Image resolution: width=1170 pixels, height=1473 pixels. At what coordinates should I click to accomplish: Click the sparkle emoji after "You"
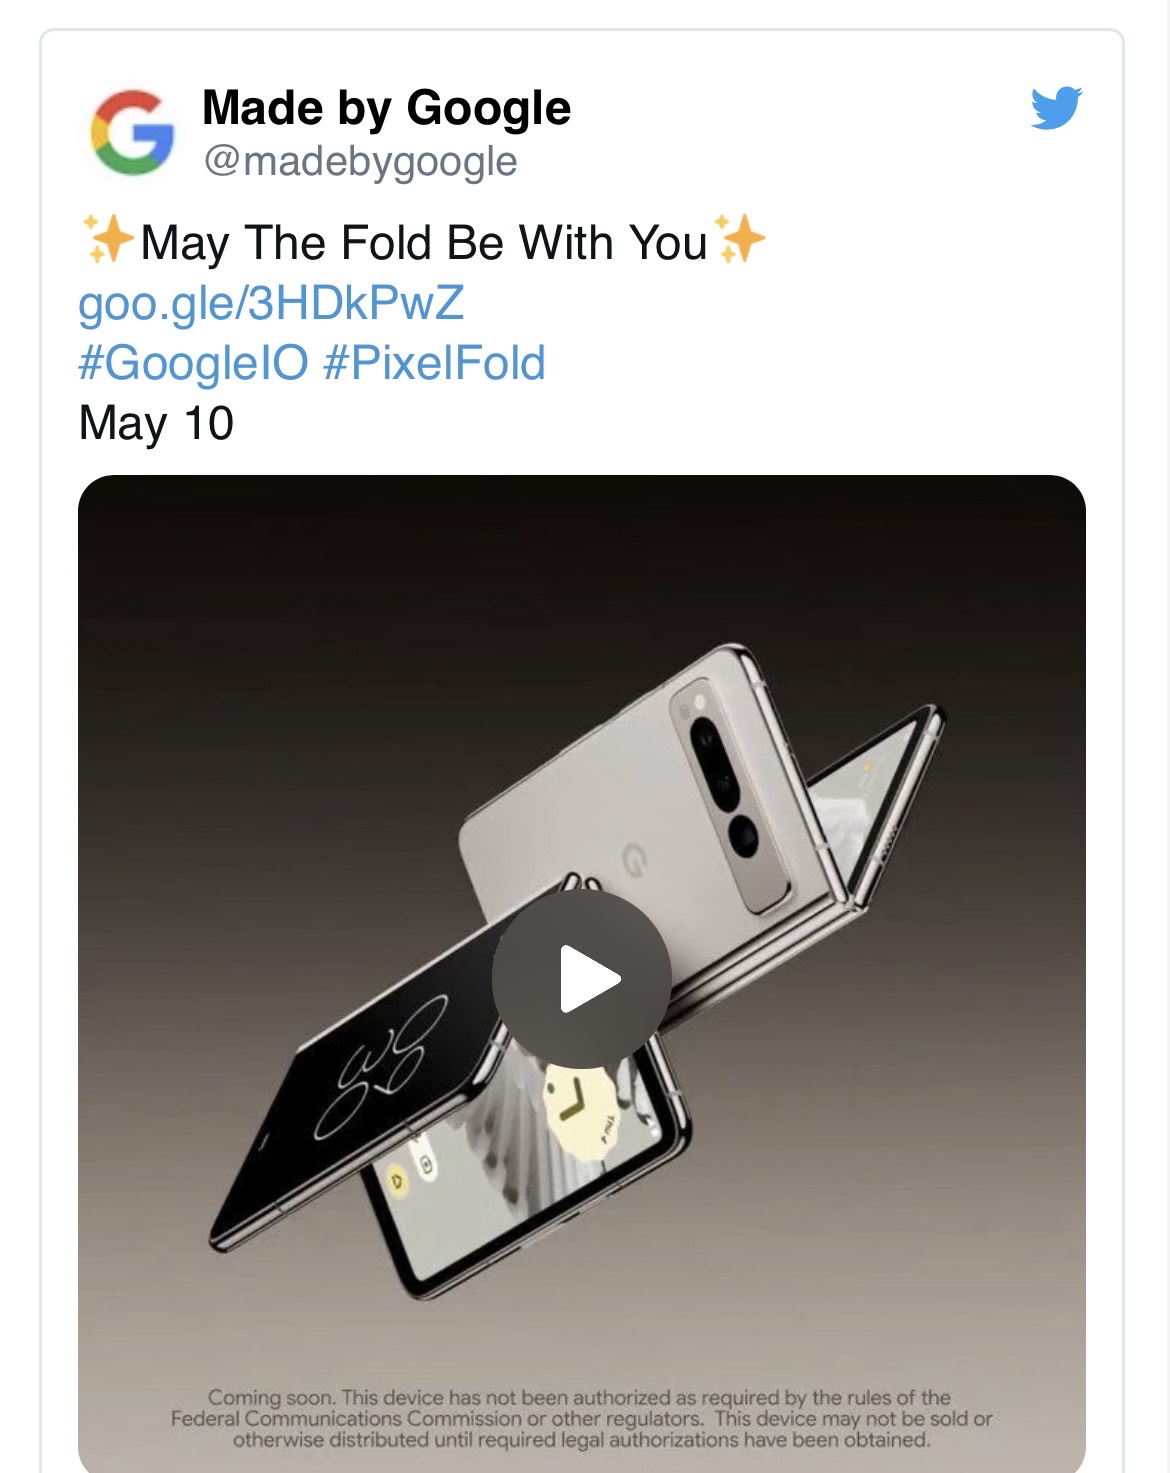tap(740, 240)
